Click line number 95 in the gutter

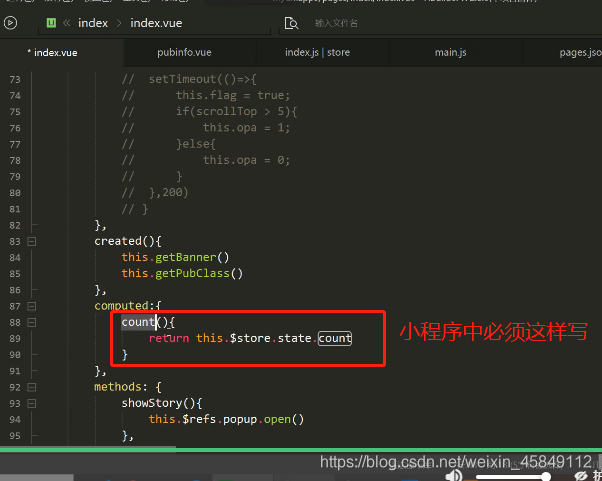(x=15, y=436)
